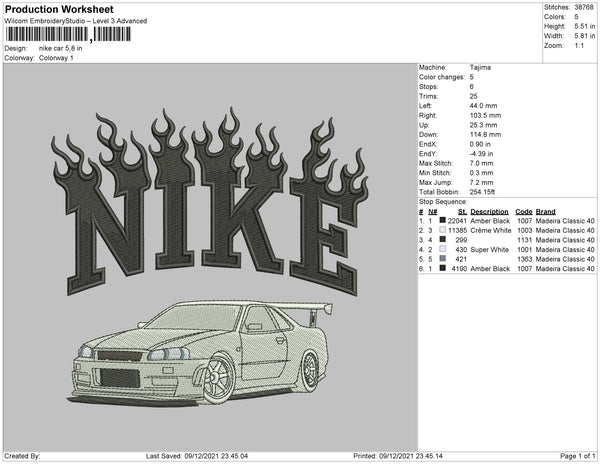Click thread code '1131'
The height and width of the screenshot is (464, 600).
point(525,240)
